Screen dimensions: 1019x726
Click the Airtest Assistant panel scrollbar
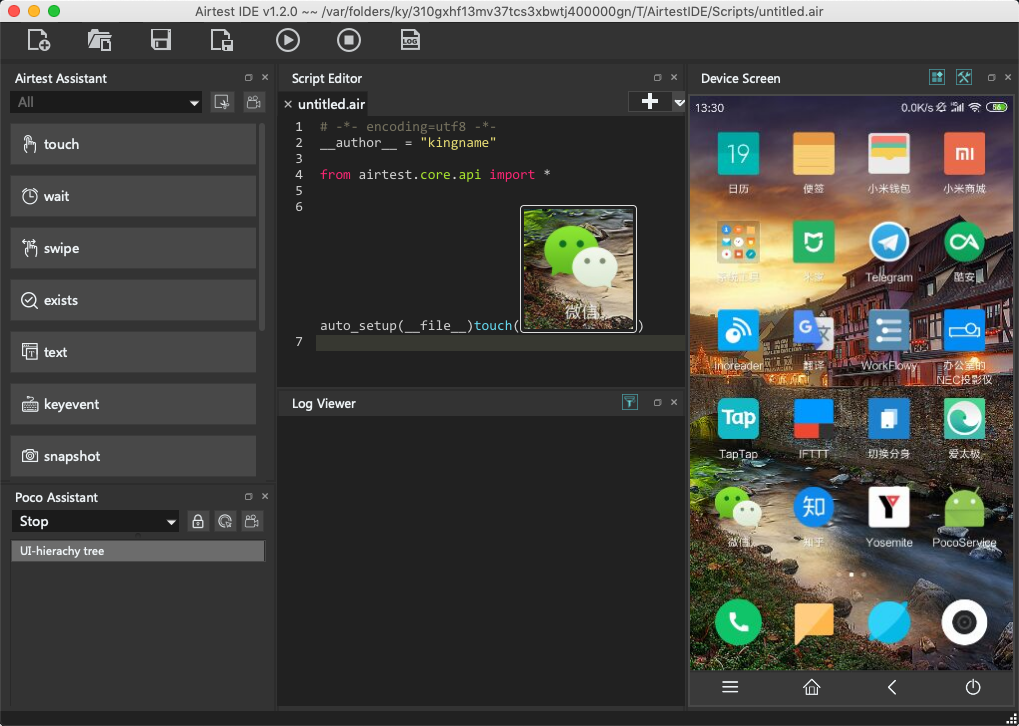click(262, 225)
